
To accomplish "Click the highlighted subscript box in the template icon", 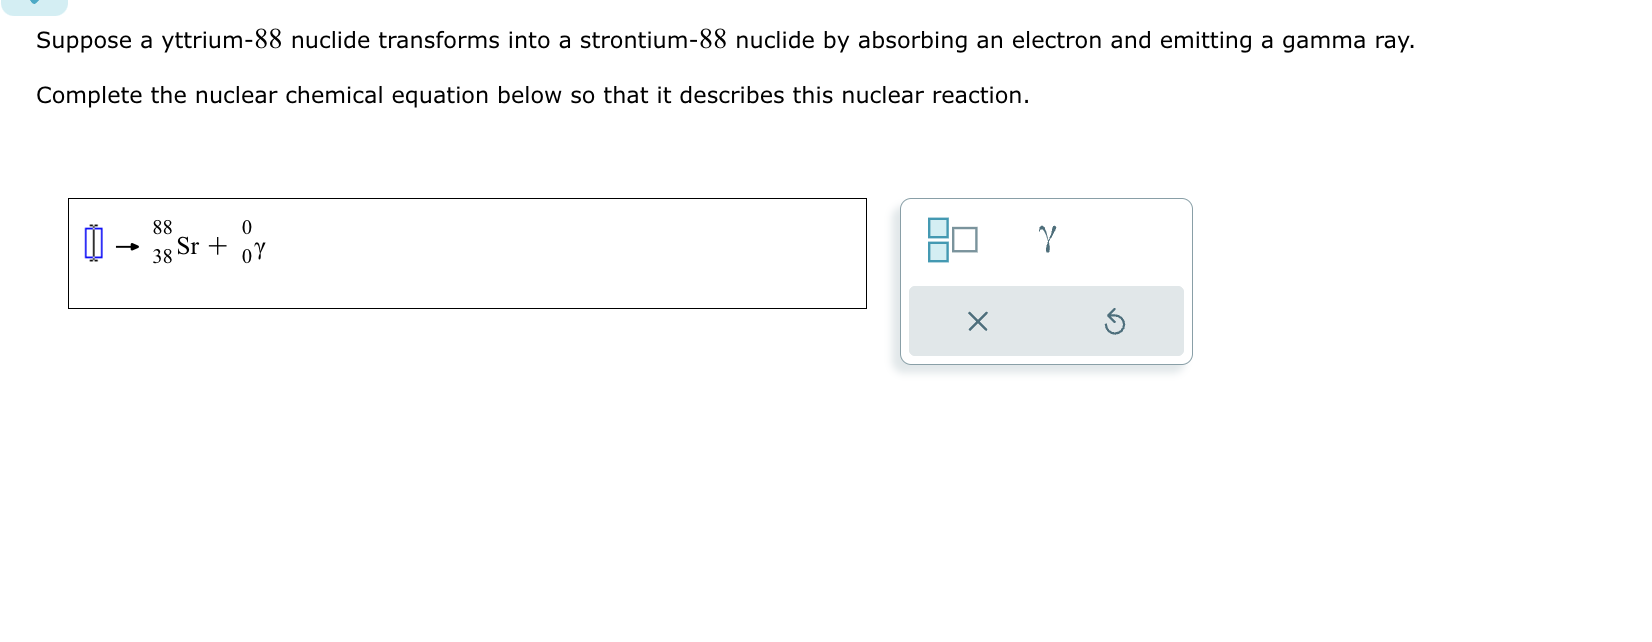I will point(936,250).
